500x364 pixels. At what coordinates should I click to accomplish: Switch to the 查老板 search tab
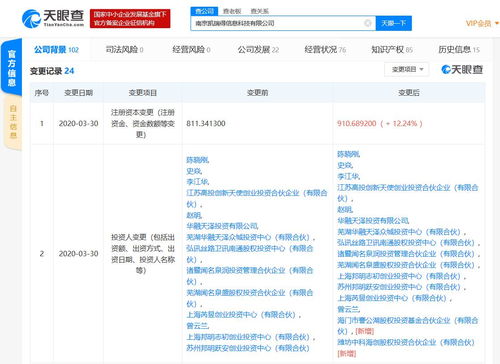point(232,11)
